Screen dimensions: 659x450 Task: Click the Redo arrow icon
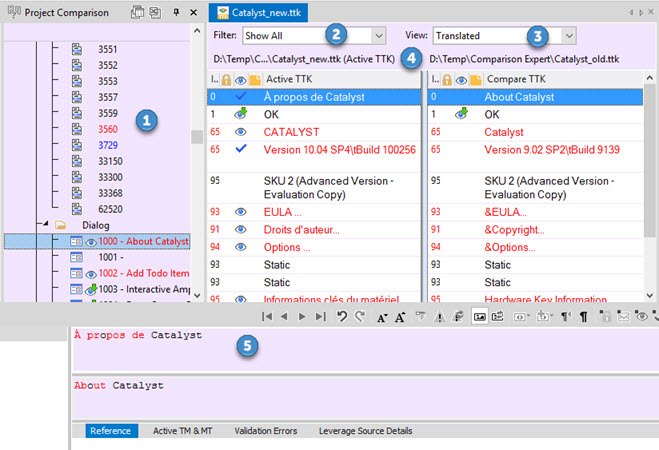click(360, 316)
